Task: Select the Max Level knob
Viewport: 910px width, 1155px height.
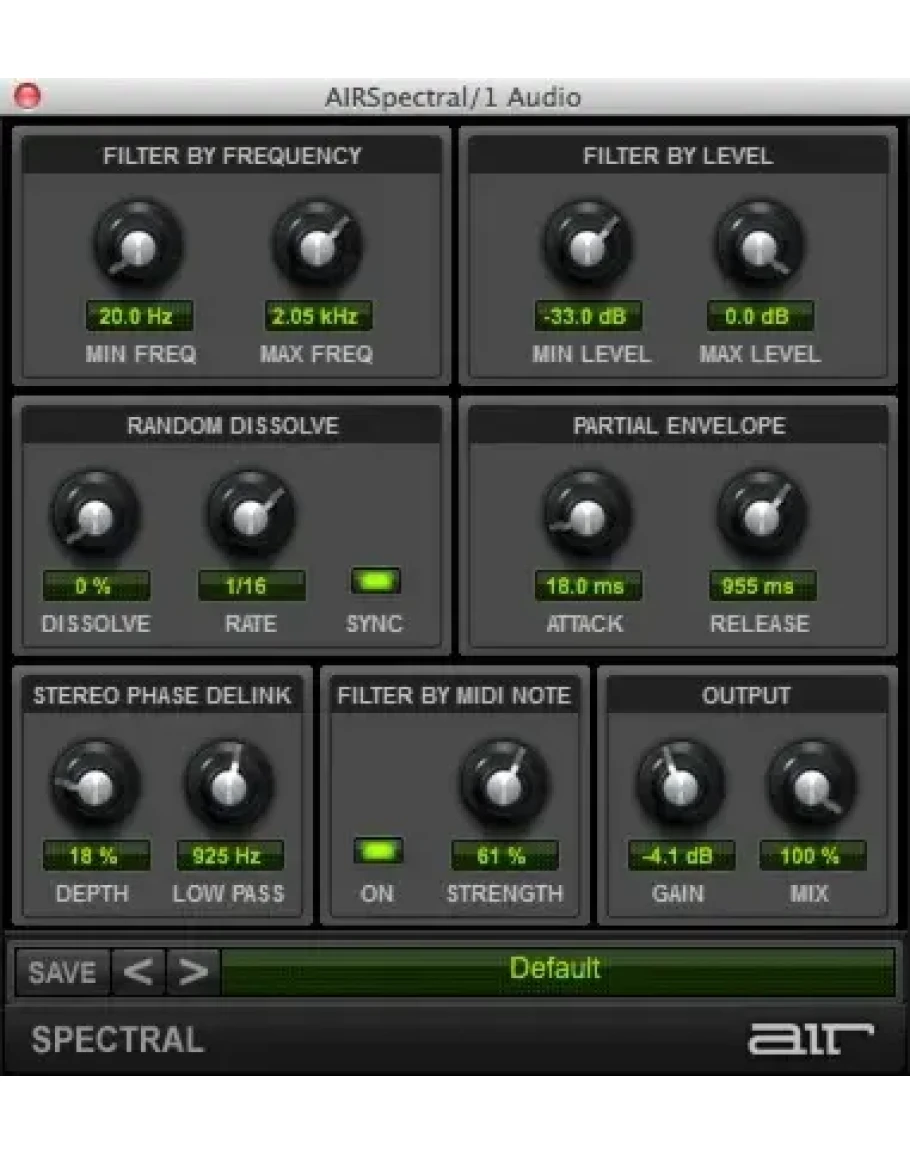Action: [760, 246]
